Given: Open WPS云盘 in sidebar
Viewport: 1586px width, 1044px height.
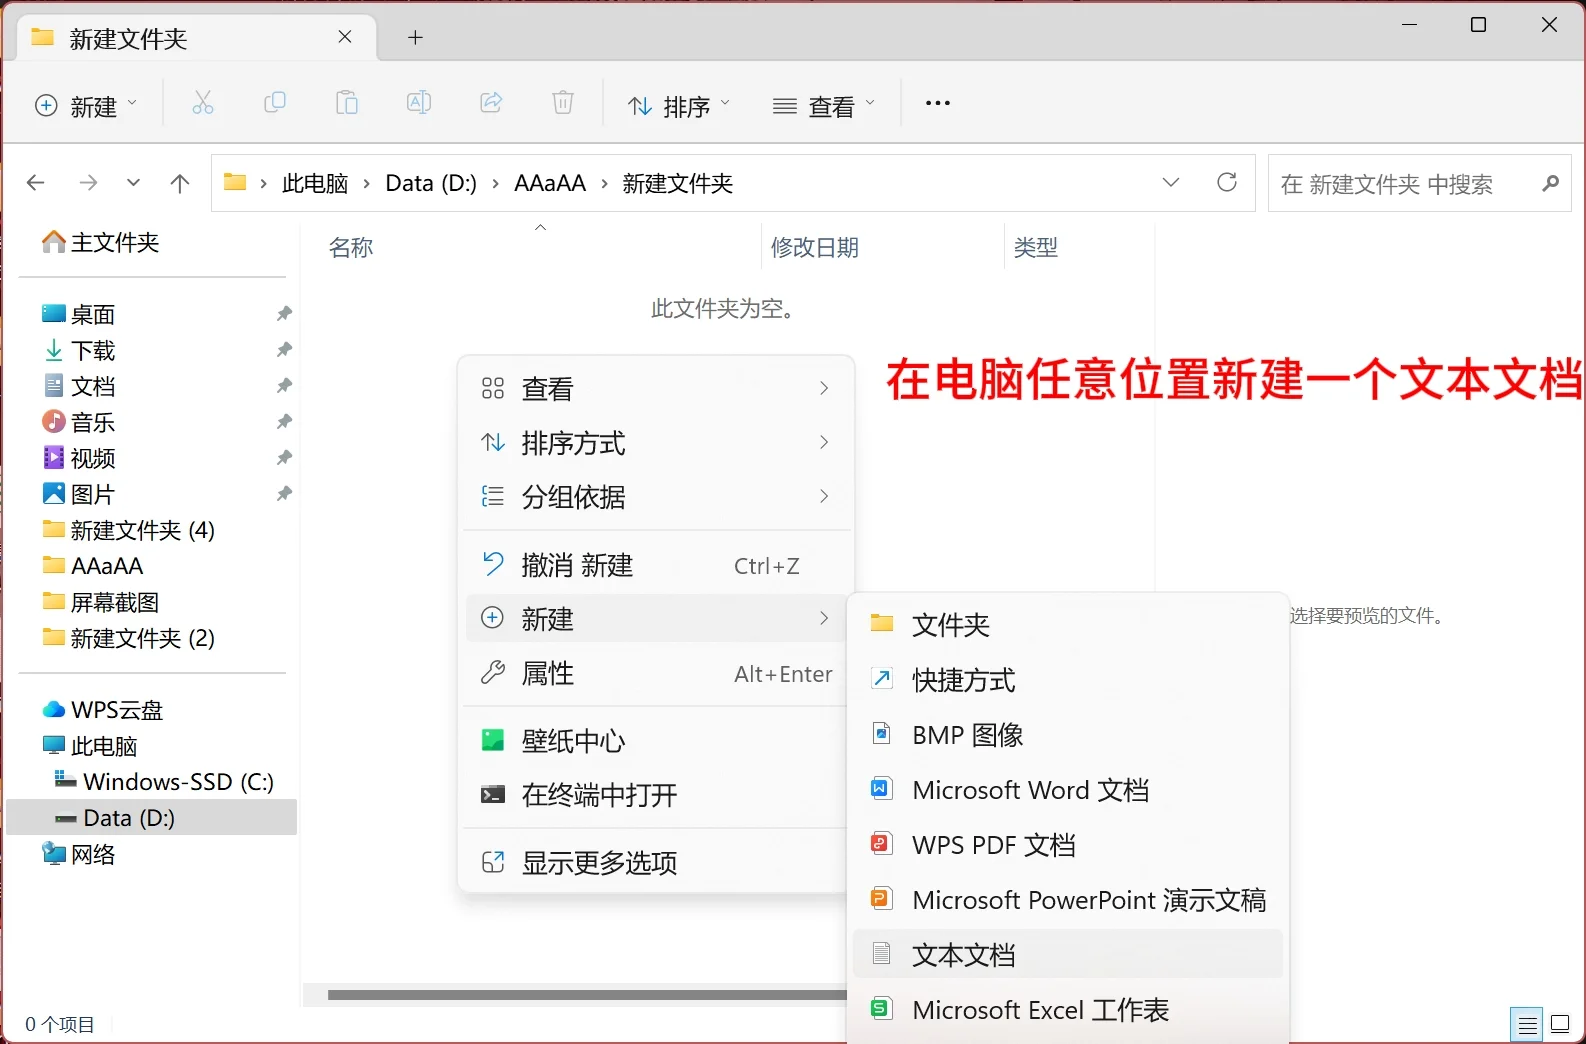Looking at the screenshot, I should tap(103, 710).
